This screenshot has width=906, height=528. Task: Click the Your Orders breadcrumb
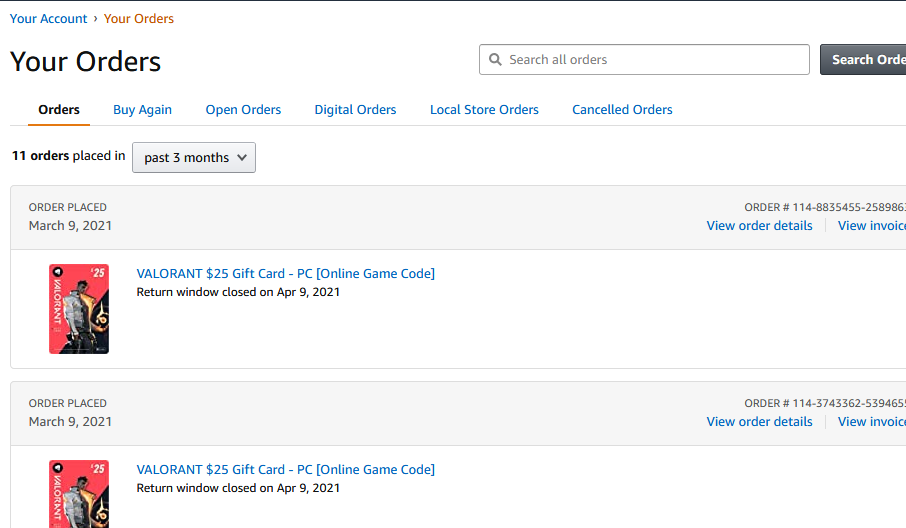click(x=139, y=18)
